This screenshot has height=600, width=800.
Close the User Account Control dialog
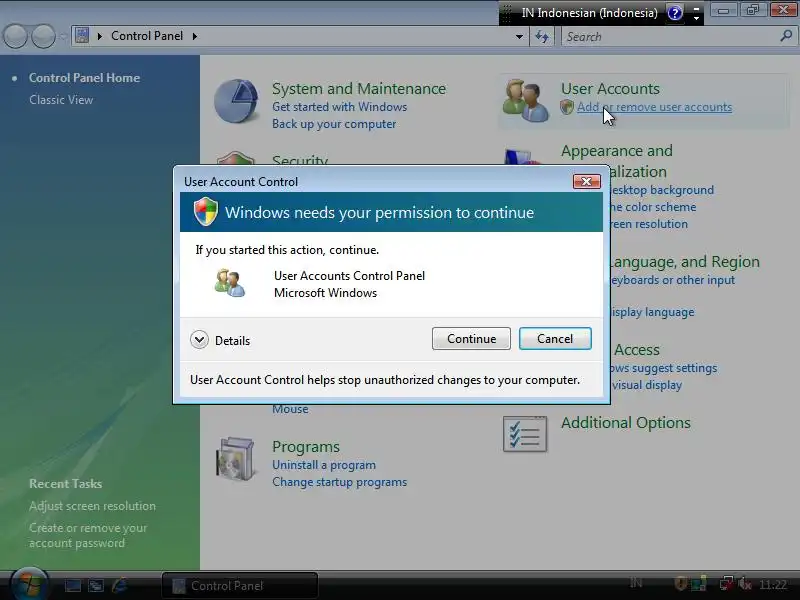tap(587, 181)
